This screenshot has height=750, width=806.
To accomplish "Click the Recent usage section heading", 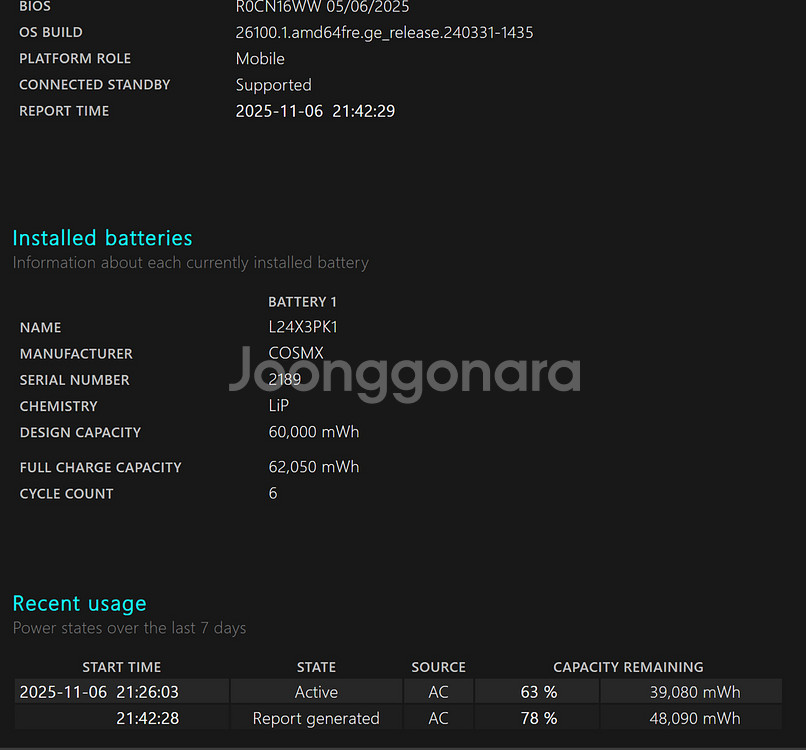I will (x=79, y=603).
